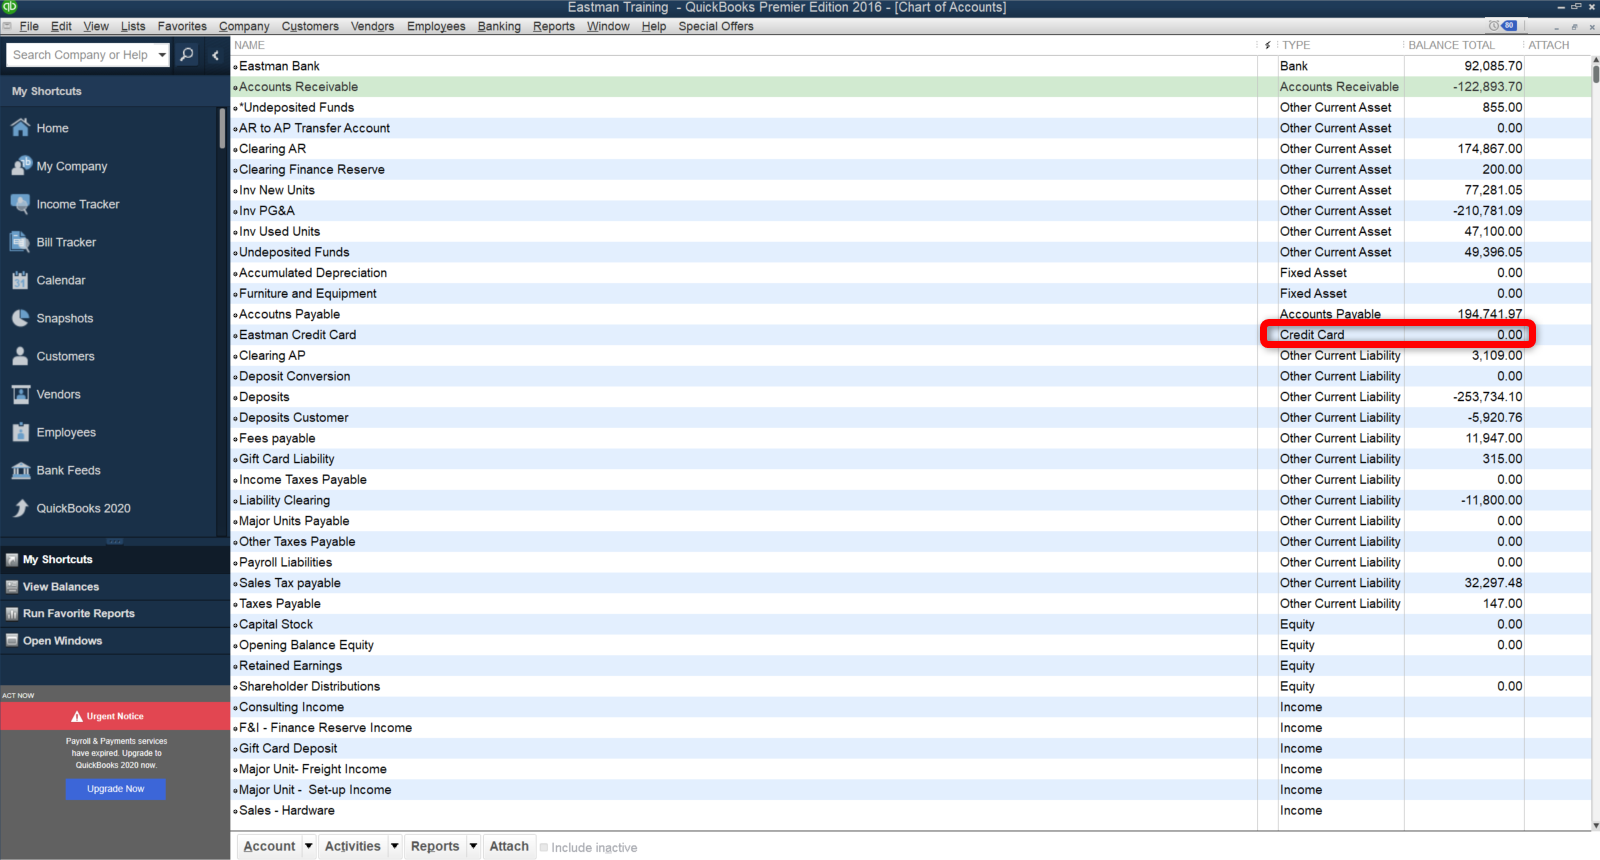Select the Retained Earnings account
The image size is (1600, 860).
pyautogui.click(x=911, y=666)
